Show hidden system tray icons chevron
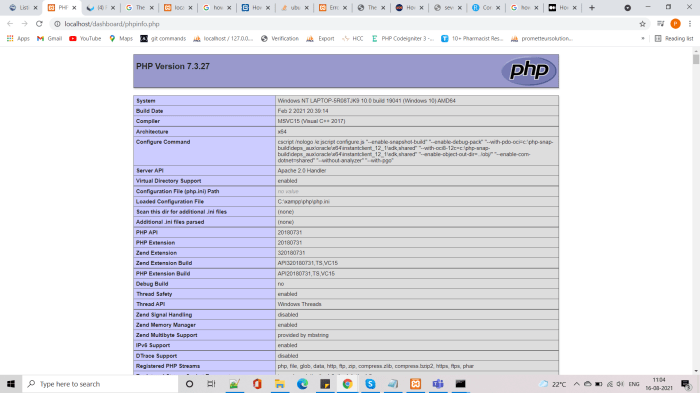Viewport: 700px width, 393px height. [577, 384]
